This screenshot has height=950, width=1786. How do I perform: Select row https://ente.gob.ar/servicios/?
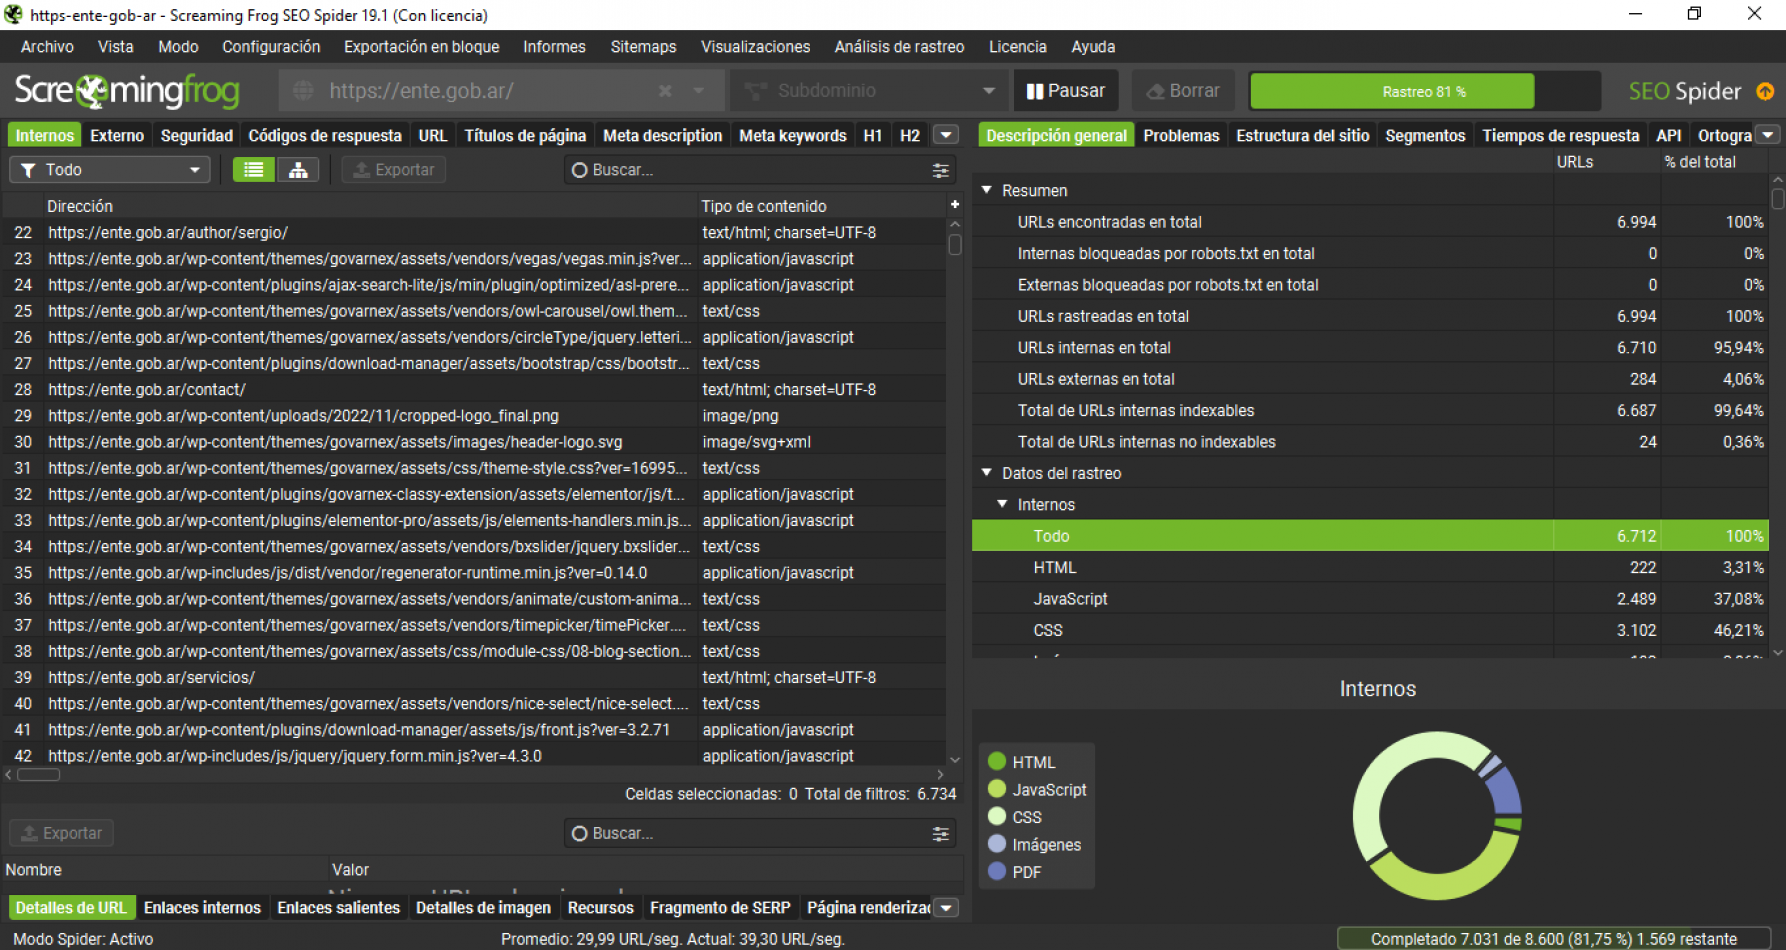(x=474, y=677)
